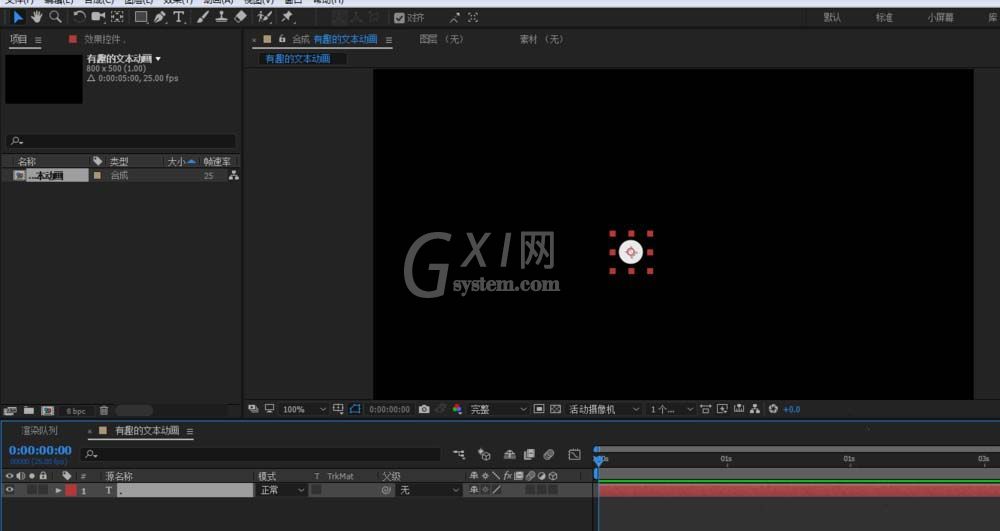Select the Puppet Pin tool
The width and height of the screenshot is (1000, 531).
click(x=288, y=17)
